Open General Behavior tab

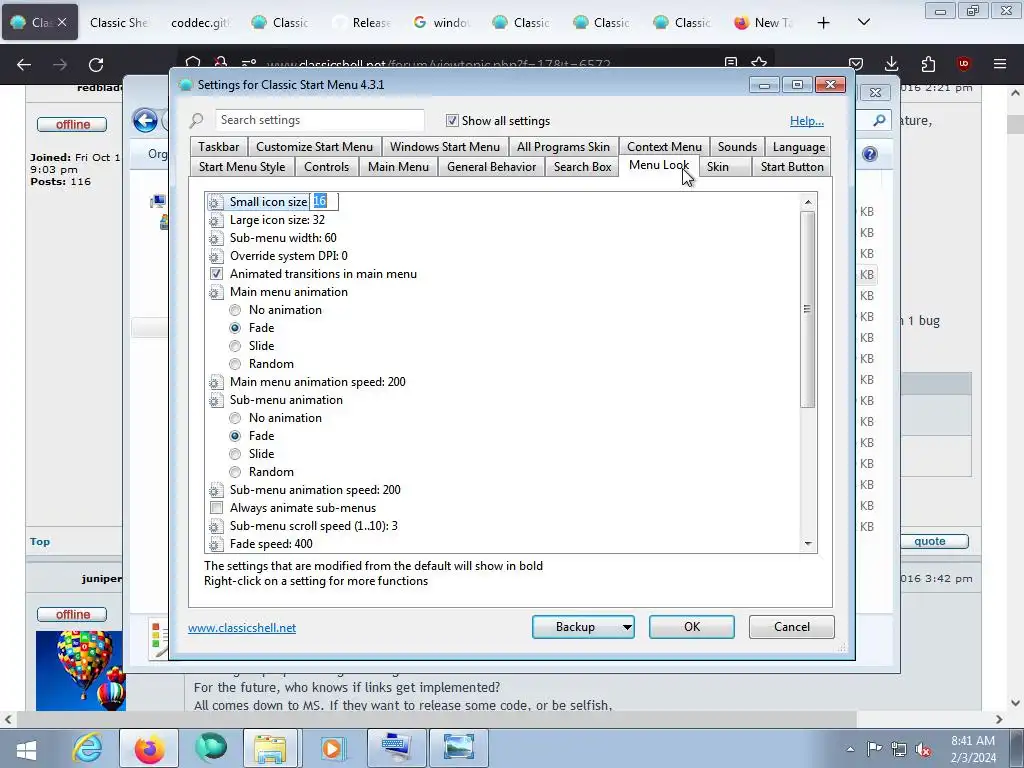492,167
